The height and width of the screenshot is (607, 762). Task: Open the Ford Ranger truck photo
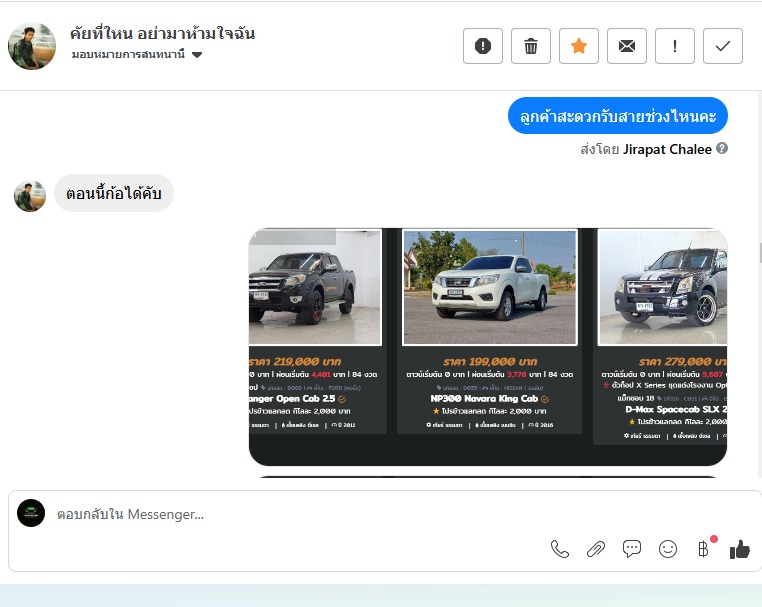coord(315,287)
